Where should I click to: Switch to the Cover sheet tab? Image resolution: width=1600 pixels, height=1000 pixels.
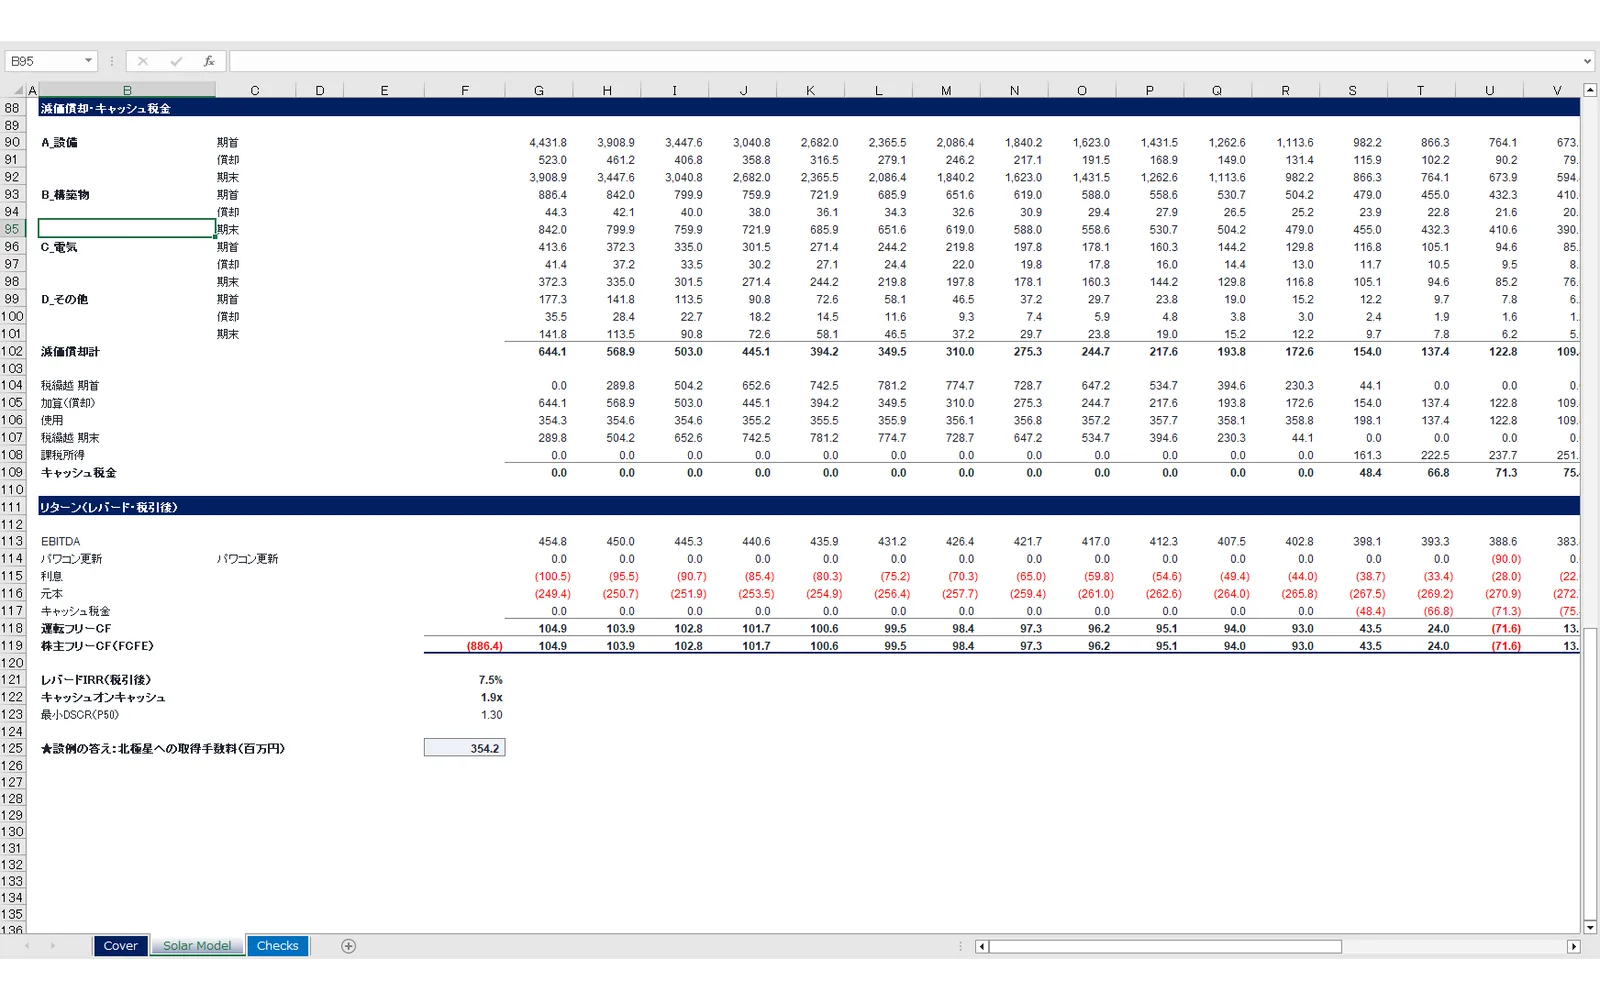tap(121, 946)
